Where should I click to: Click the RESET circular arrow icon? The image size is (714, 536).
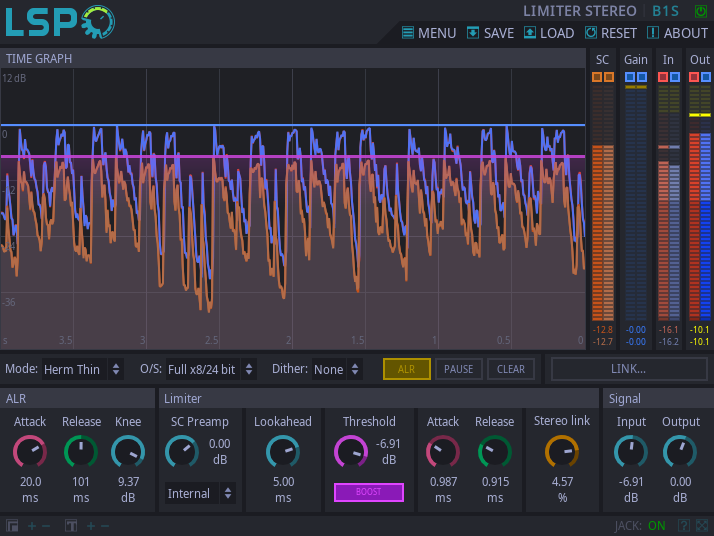pos(591,33)
